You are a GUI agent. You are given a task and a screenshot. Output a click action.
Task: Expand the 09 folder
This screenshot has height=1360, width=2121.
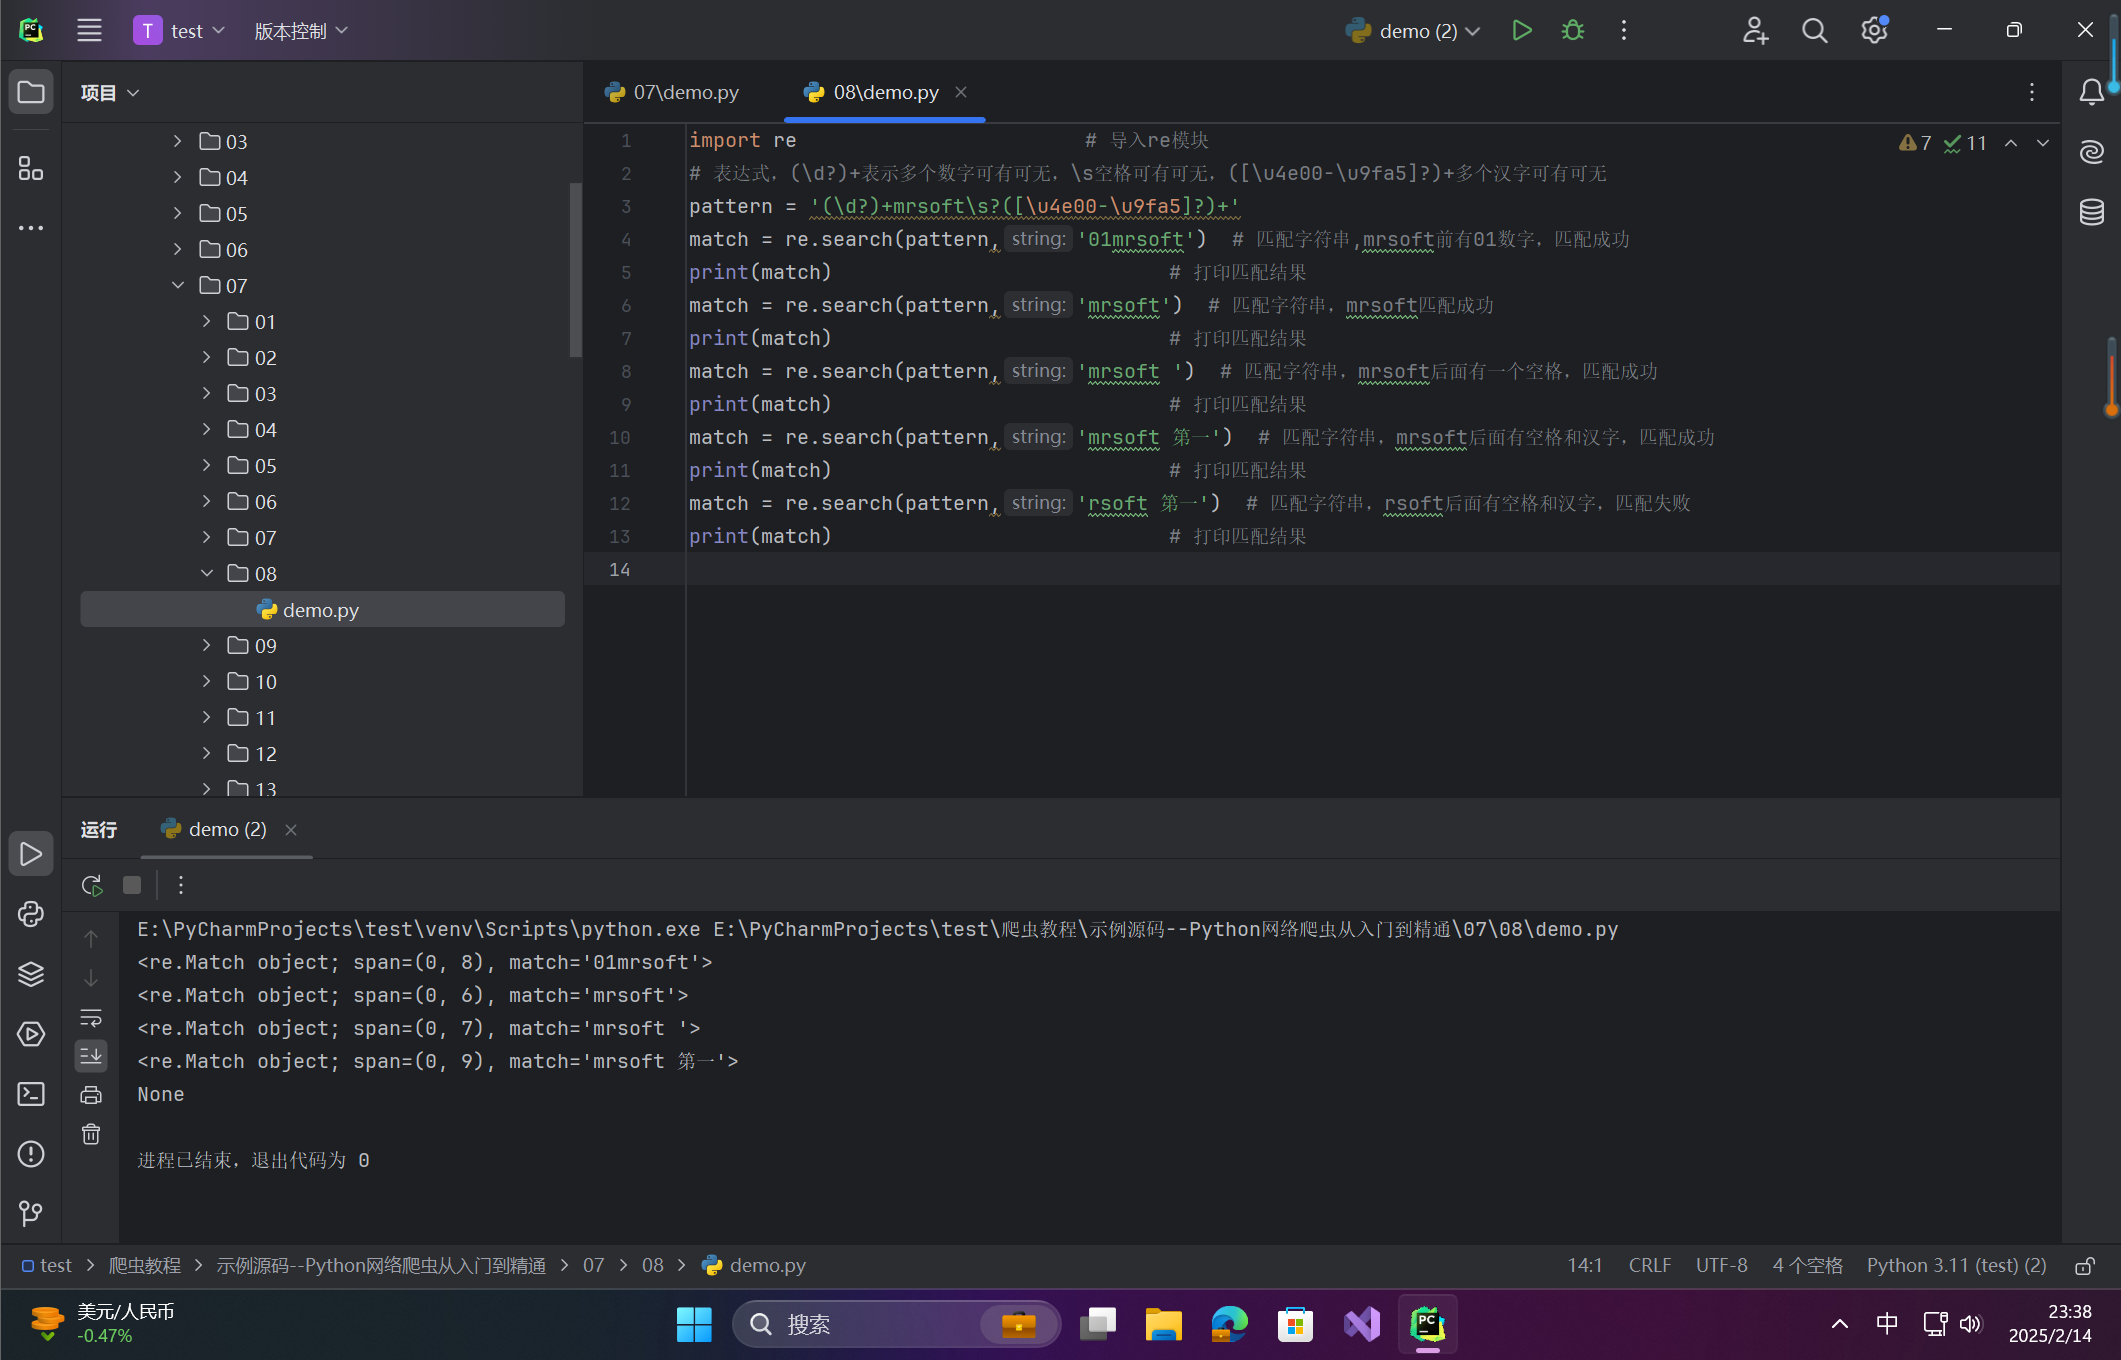[x=207, y=645]
